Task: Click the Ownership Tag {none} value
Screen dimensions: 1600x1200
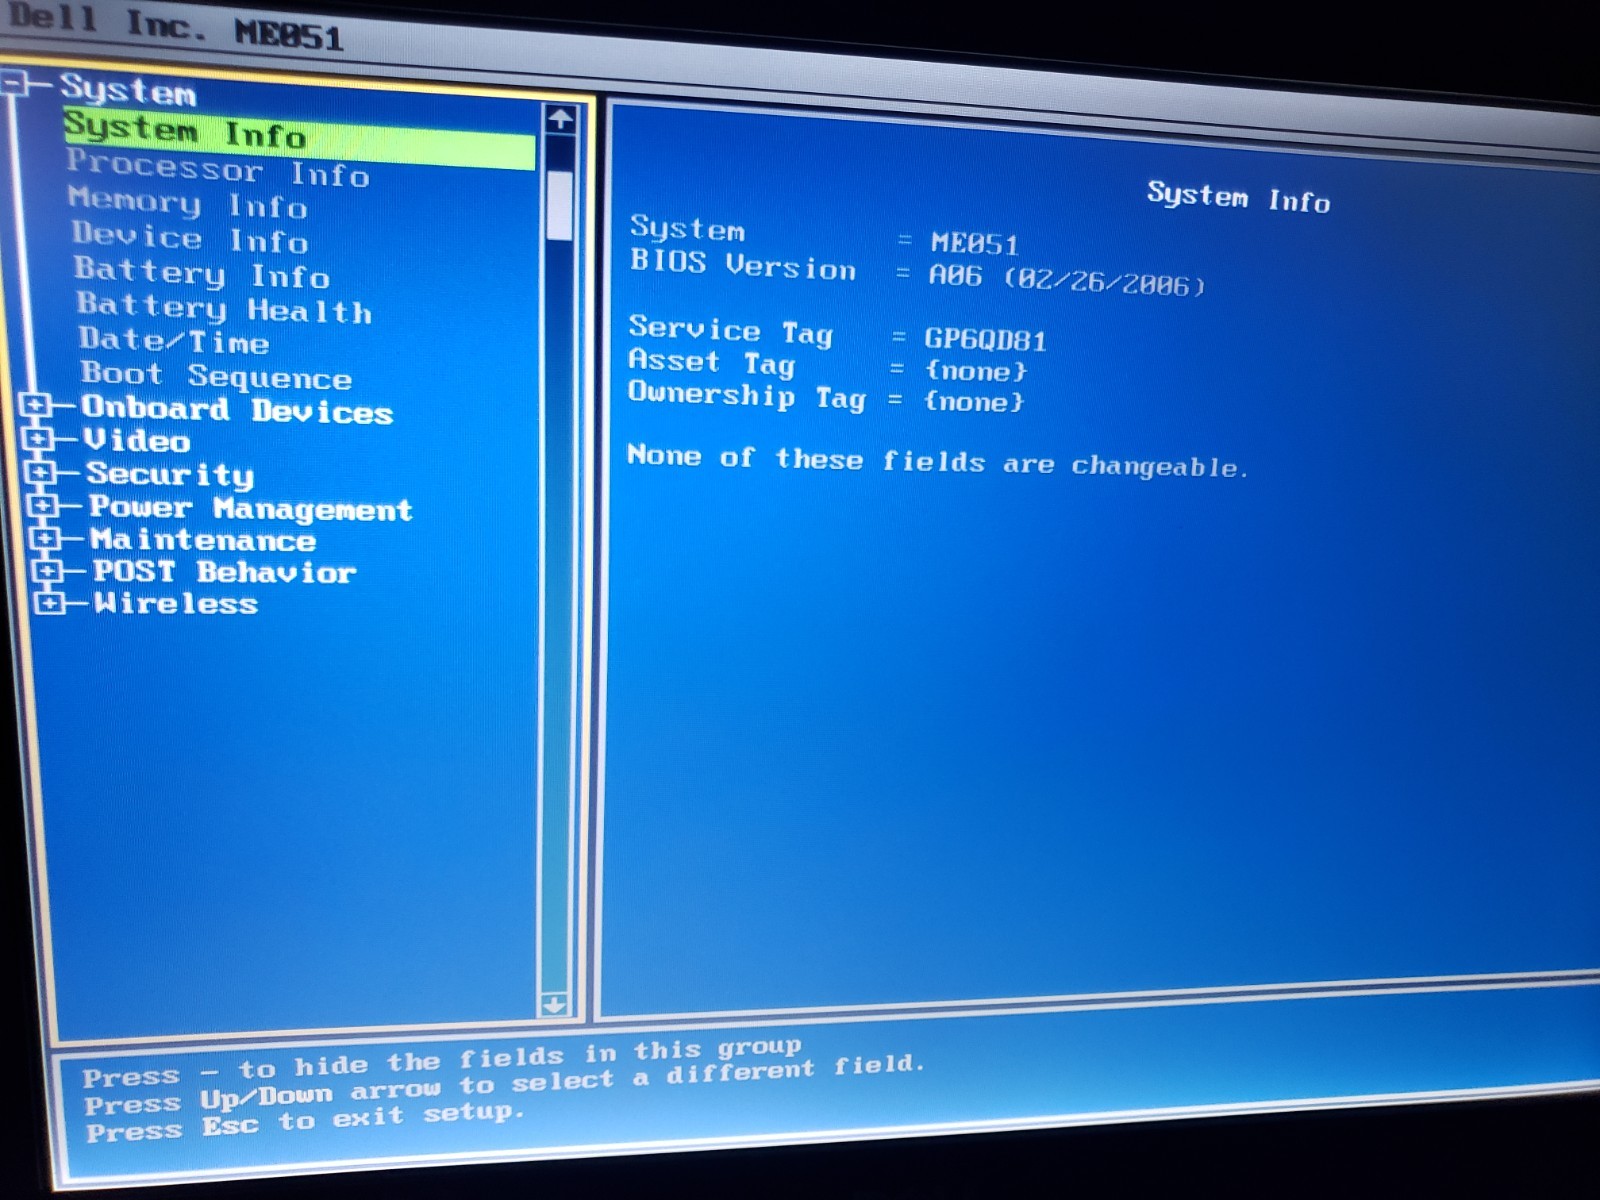Action: pyautogui.click(x=974, y=402)
